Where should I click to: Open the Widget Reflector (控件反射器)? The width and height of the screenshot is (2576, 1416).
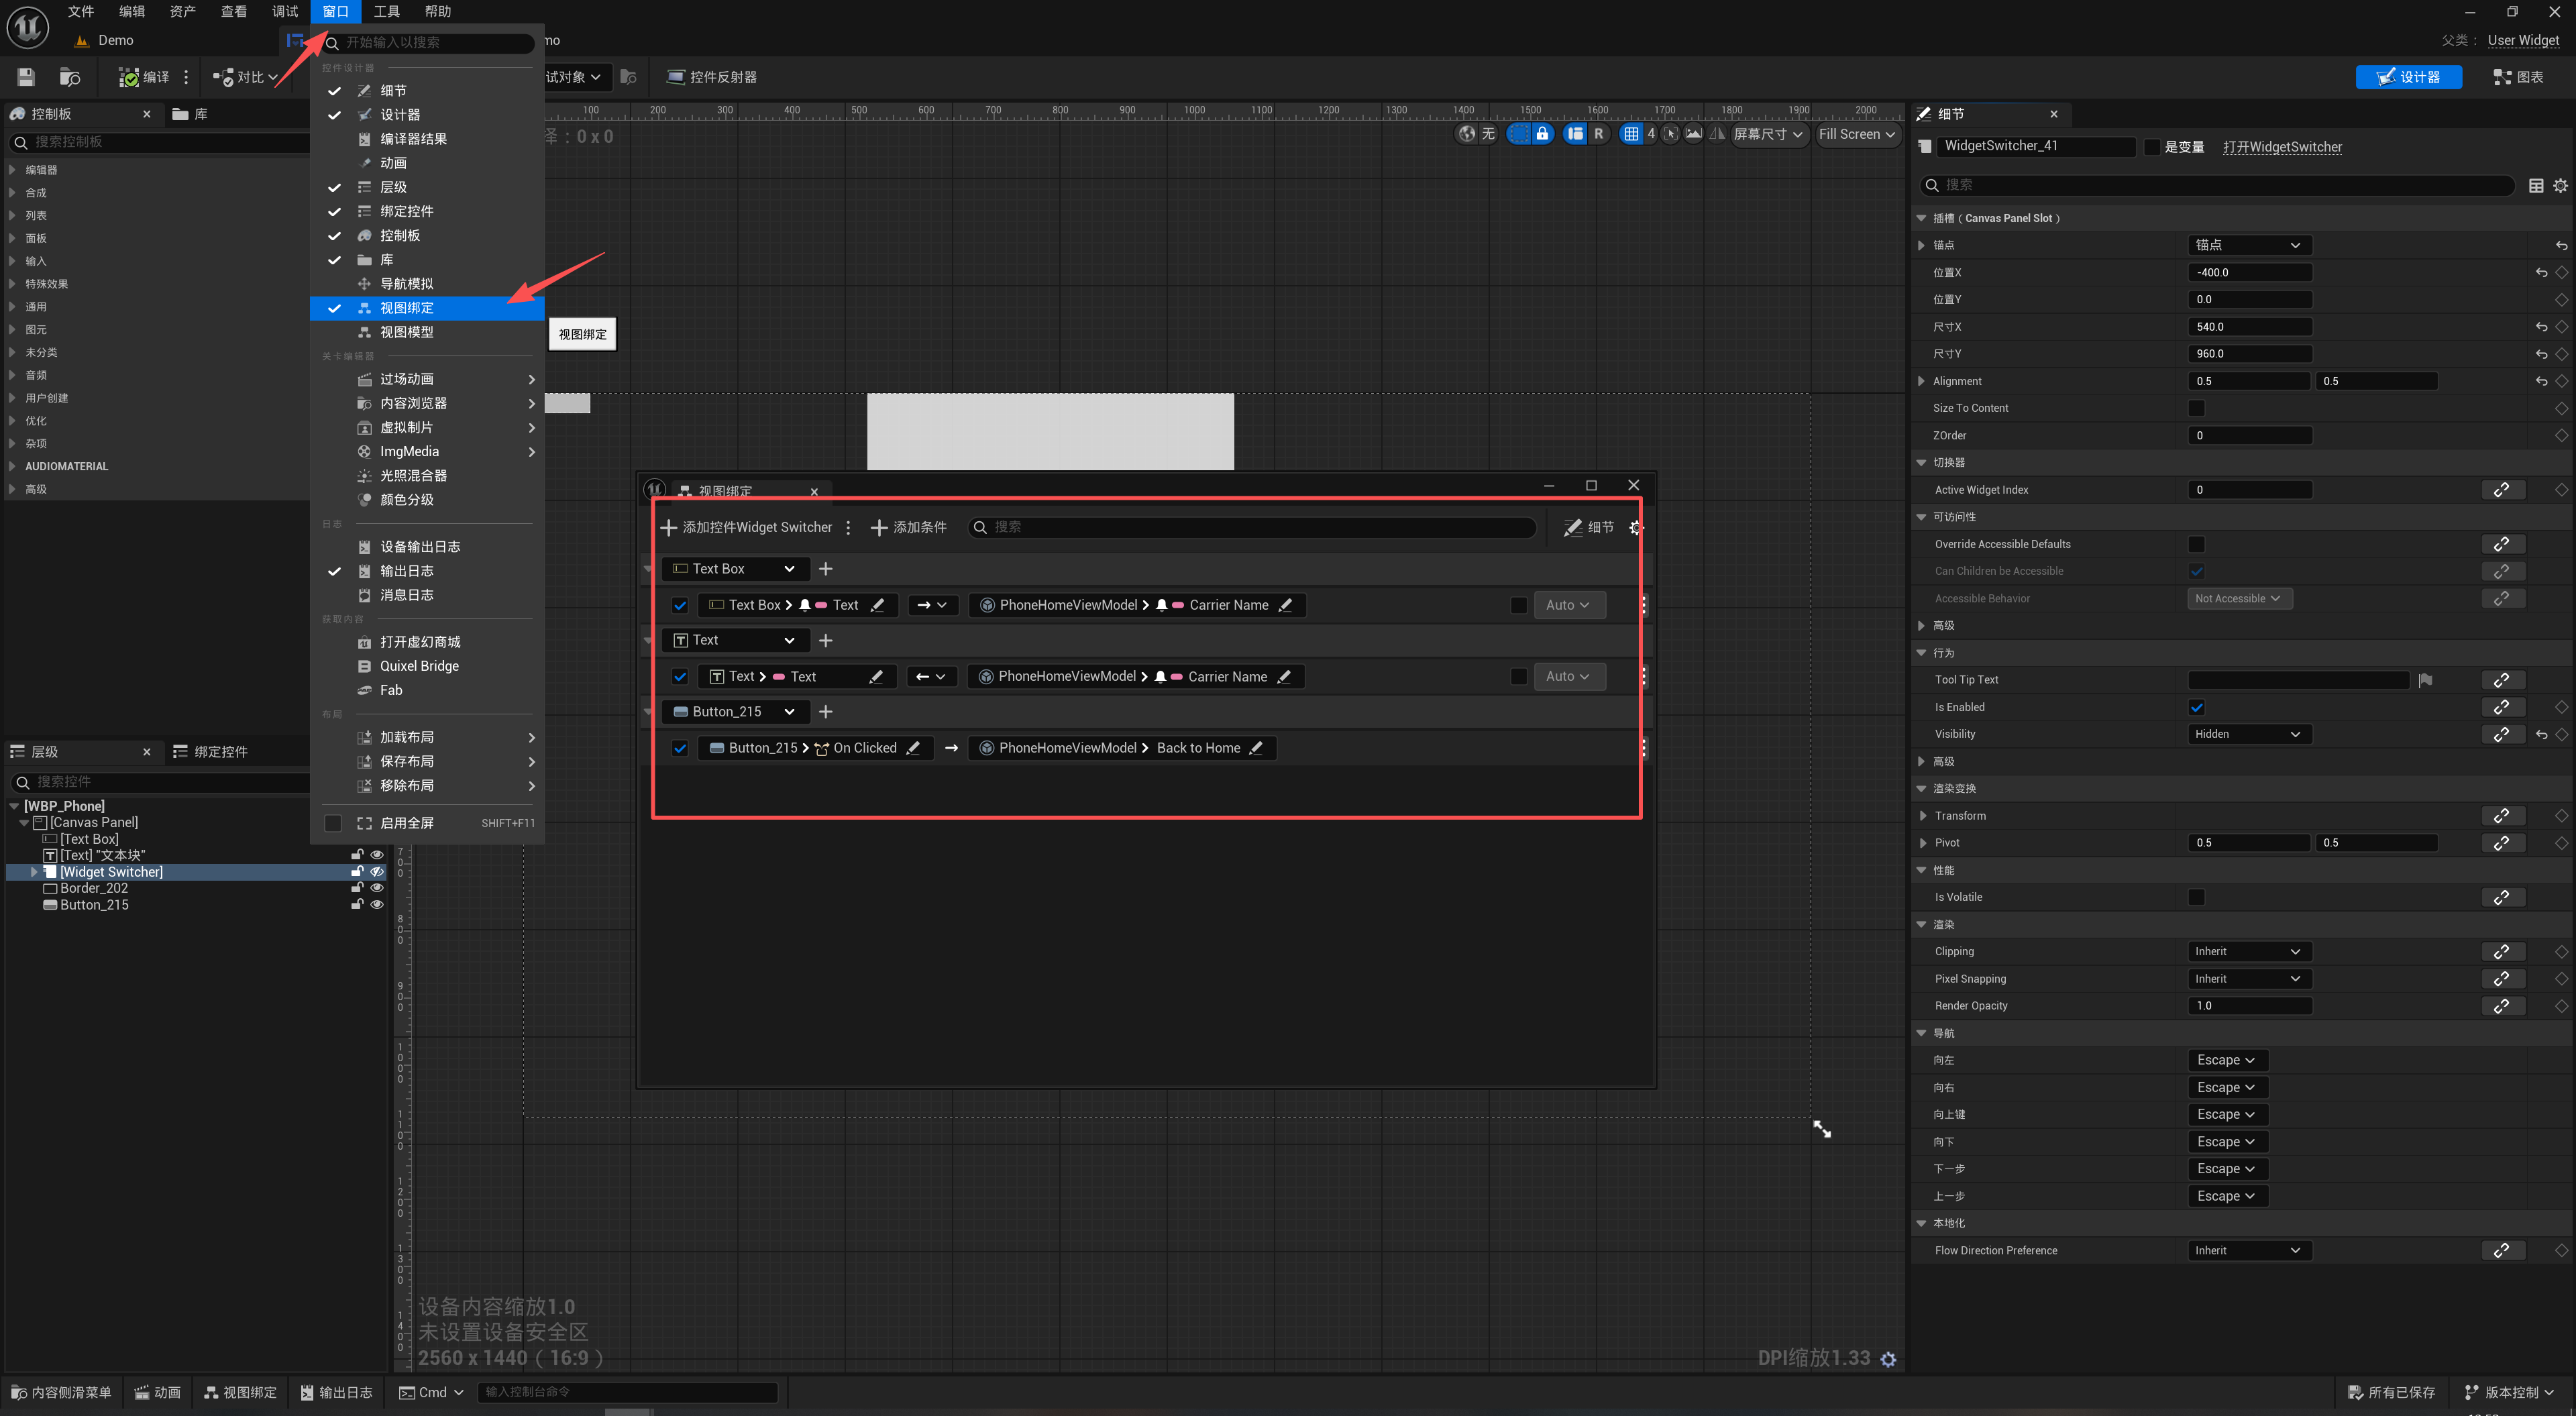(x=712, y=77)
